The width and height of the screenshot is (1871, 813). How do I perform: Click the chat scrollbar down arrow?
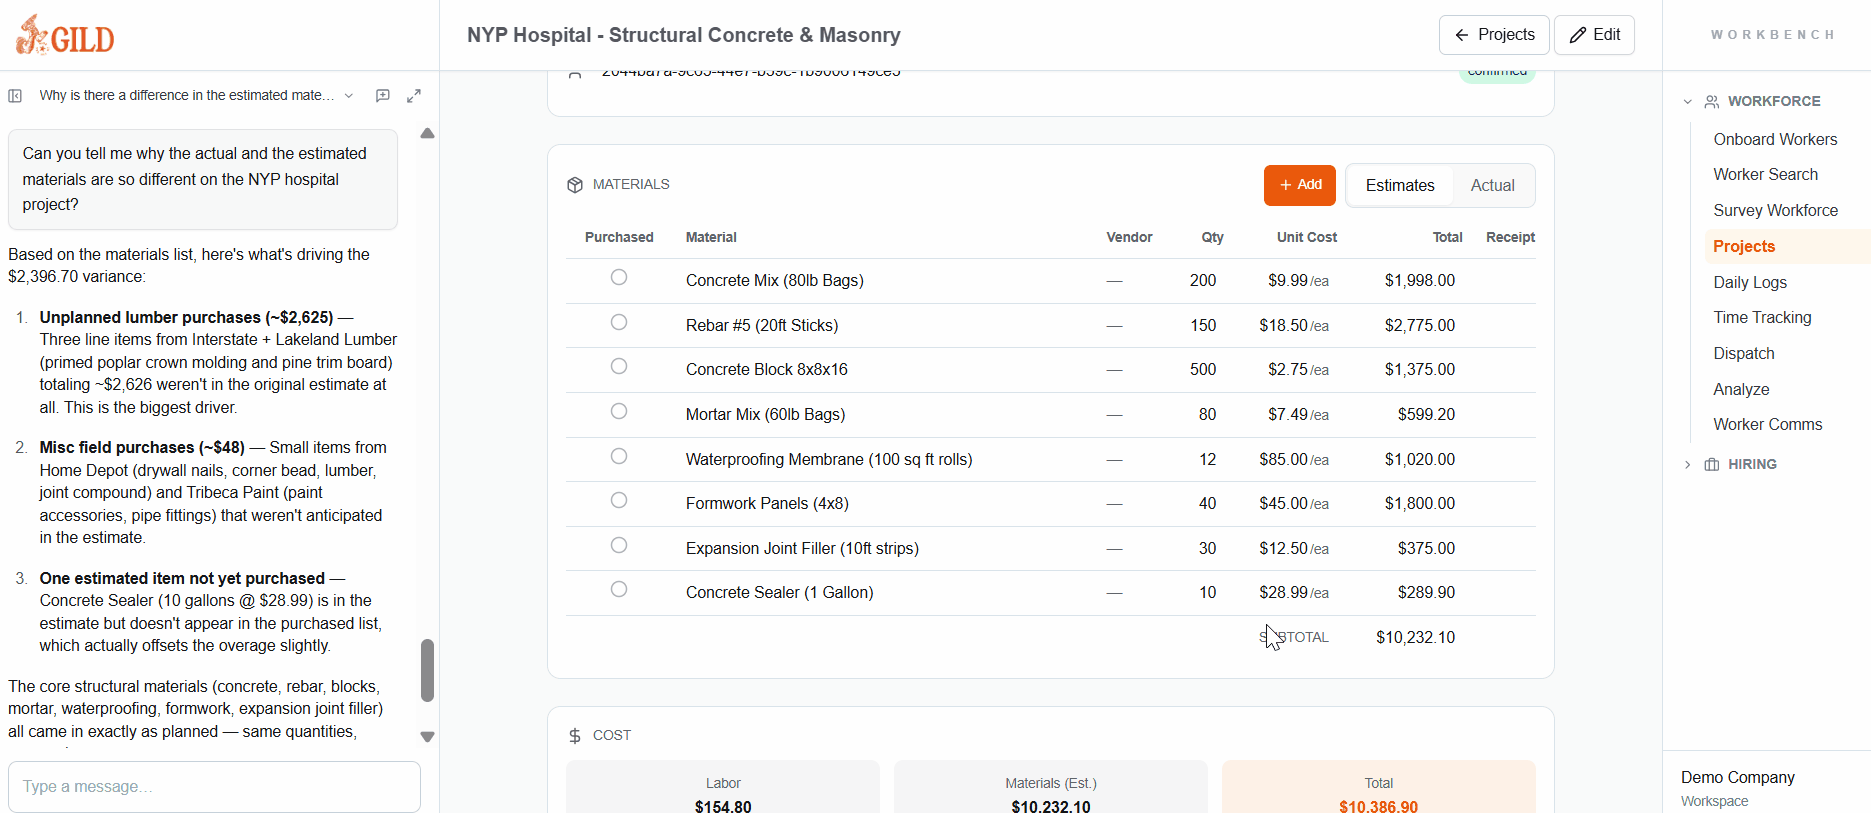427,737
